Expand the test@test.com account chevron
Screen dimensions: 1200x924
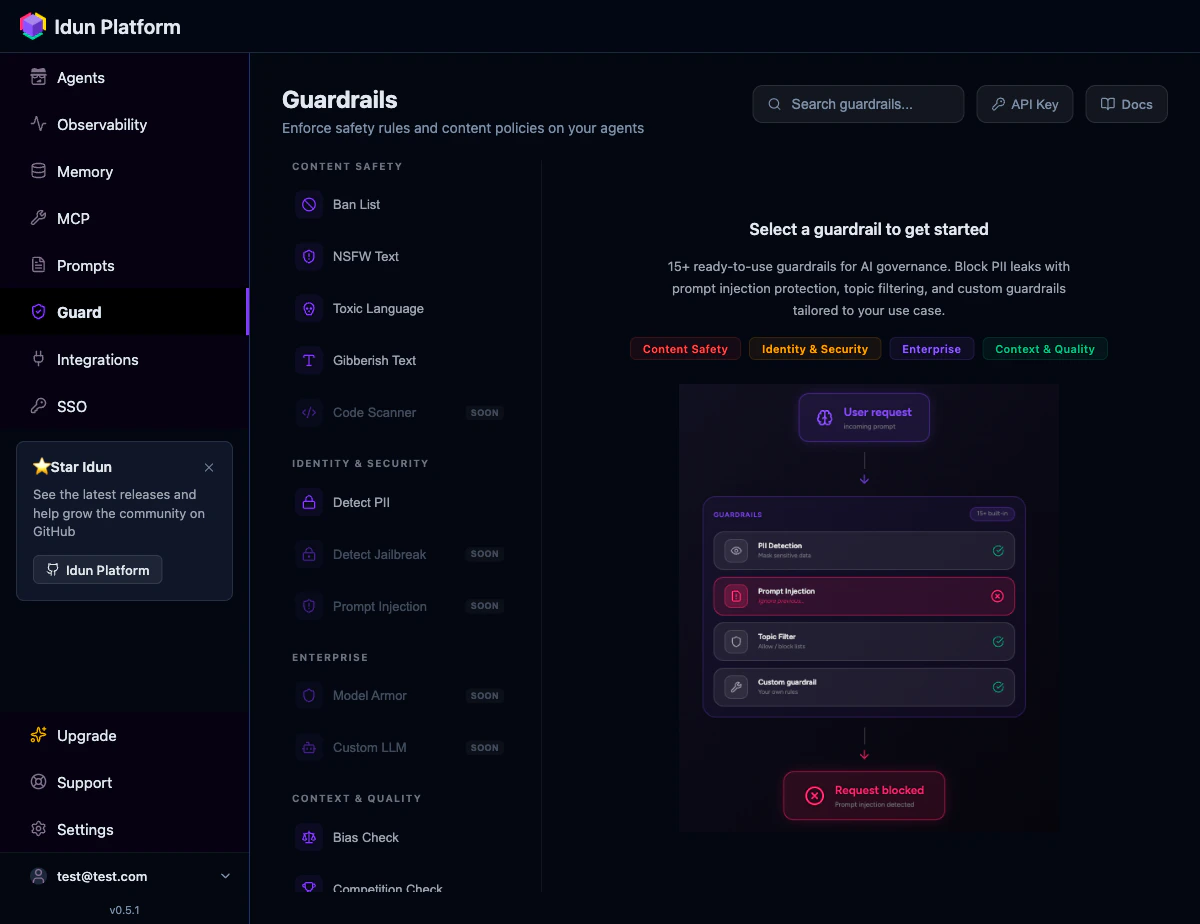pyautogui.click(x=225, y=876)
